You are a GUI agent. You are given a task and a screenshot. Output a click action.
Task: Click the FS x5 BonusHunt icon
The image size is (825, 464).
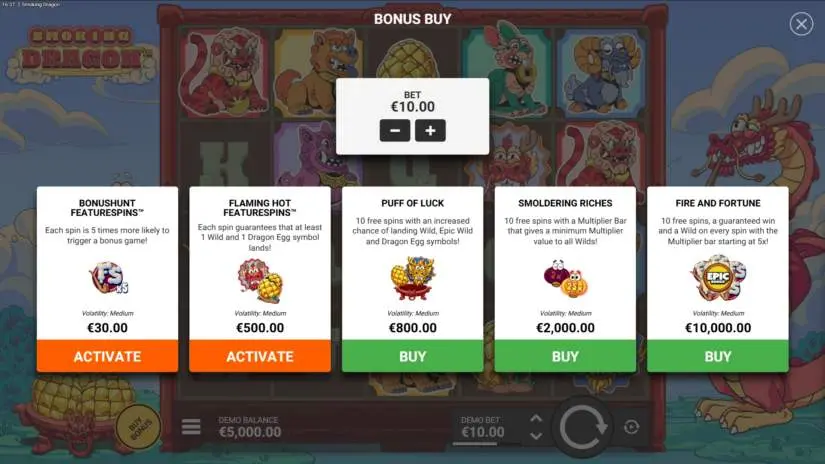pyautogui.click(x=108, y=278)
